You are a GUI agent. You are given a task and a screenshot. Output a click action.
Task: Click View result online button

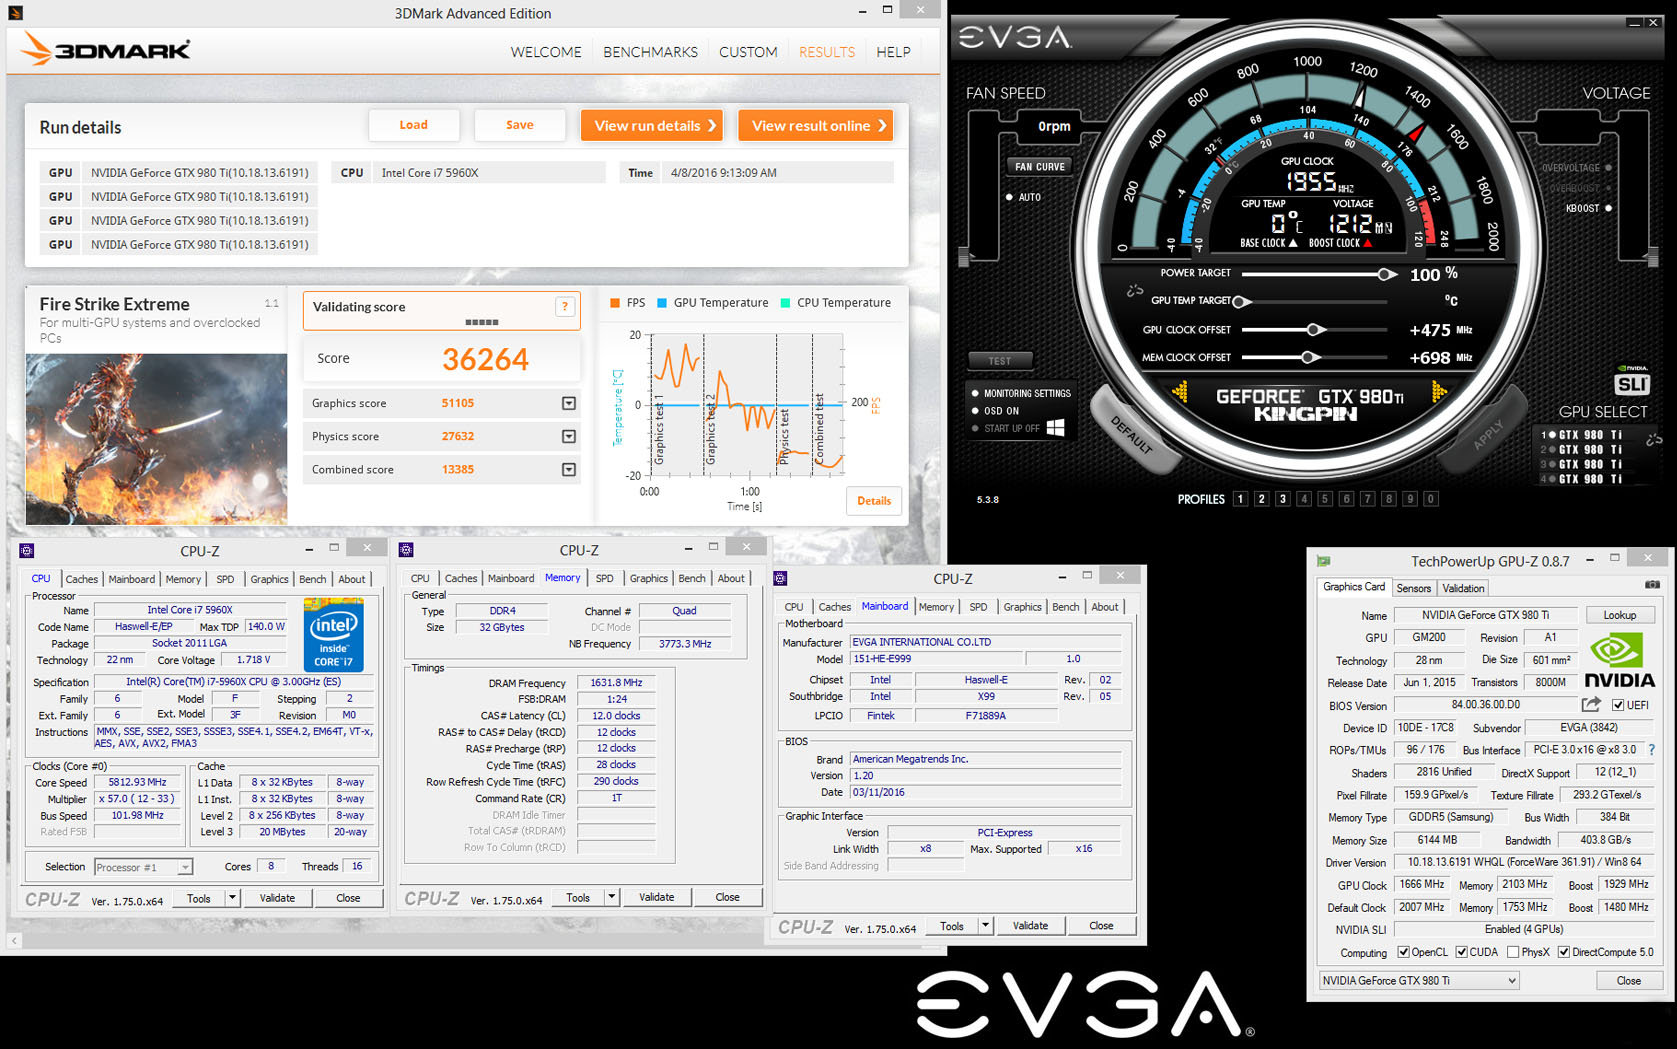(816, 125)
